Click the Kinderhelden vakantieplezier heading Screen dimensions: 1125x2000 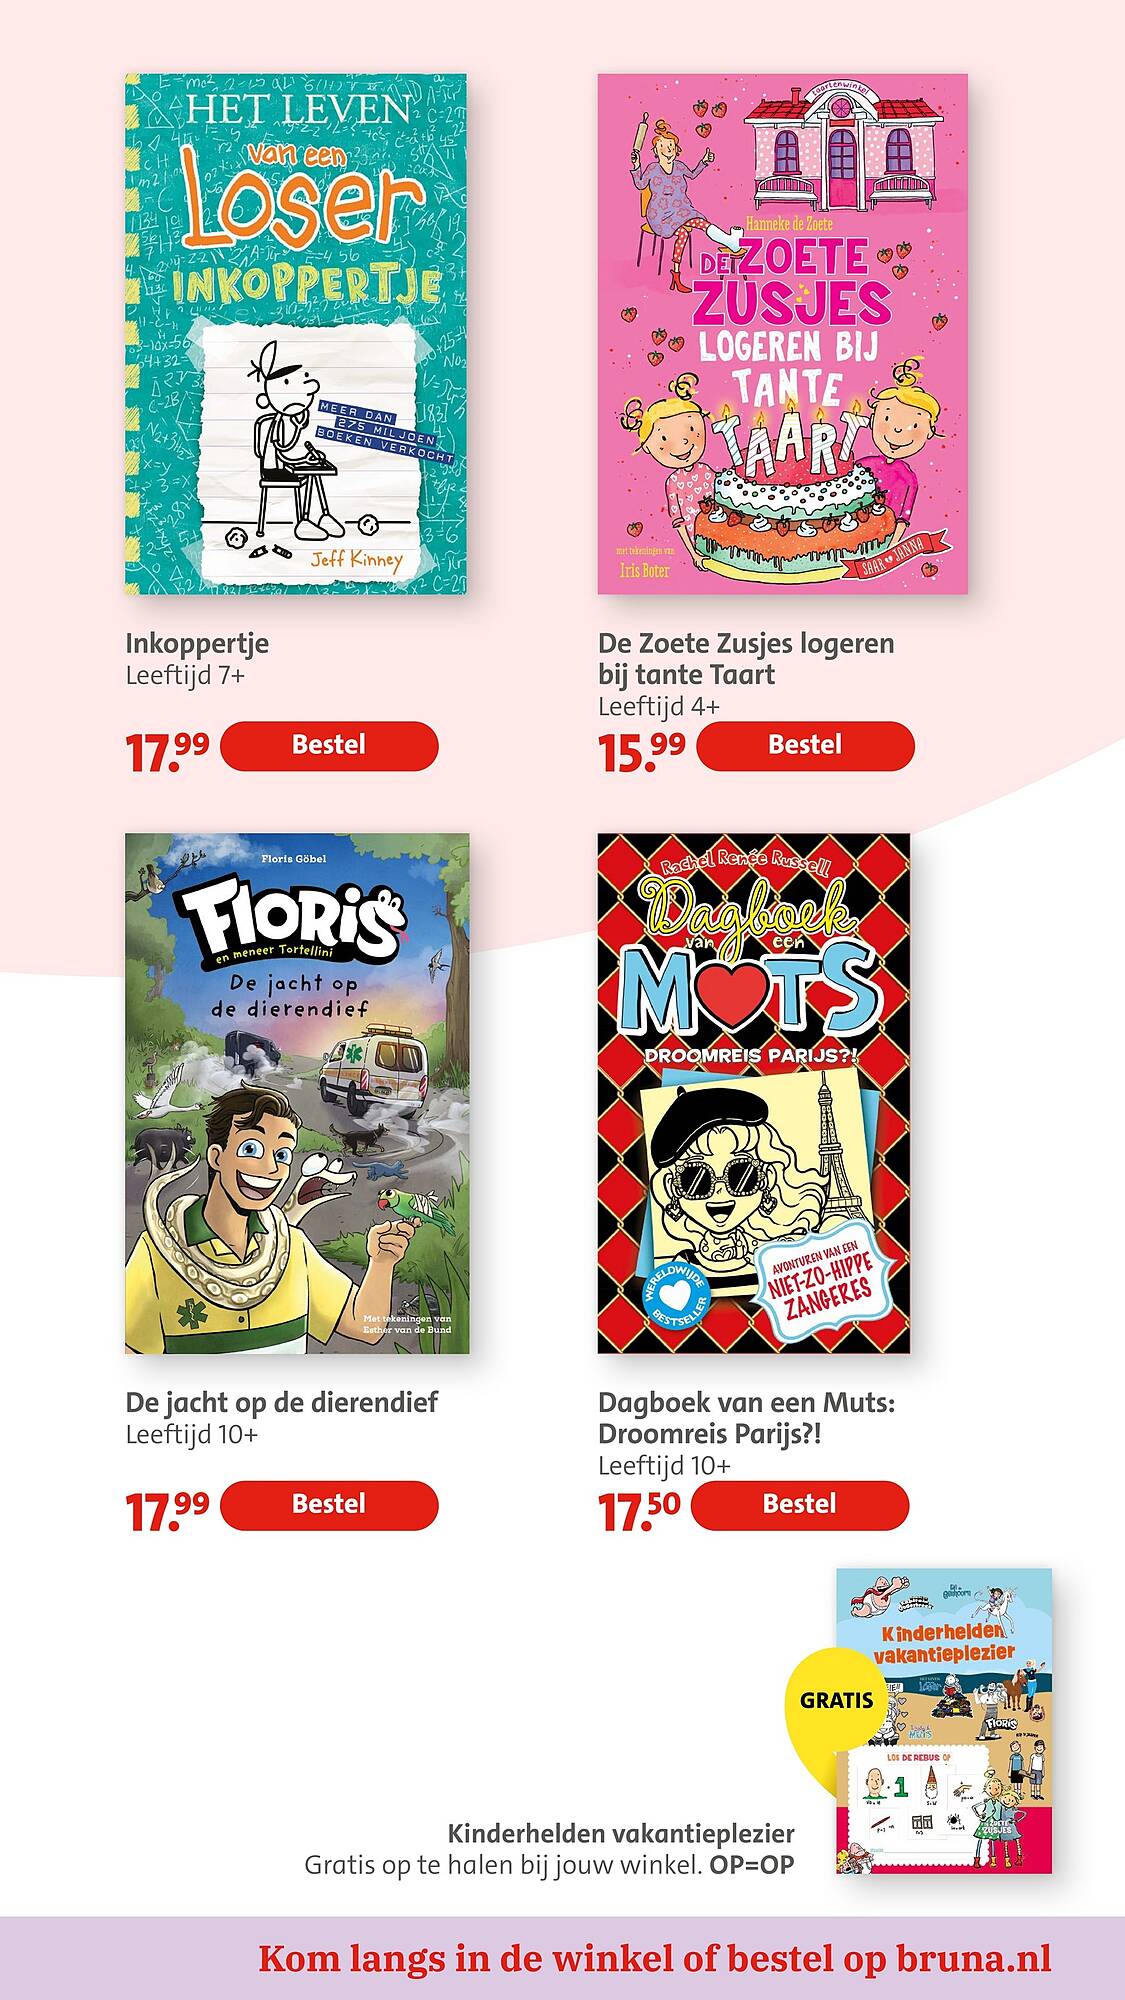click(621, 1834)
